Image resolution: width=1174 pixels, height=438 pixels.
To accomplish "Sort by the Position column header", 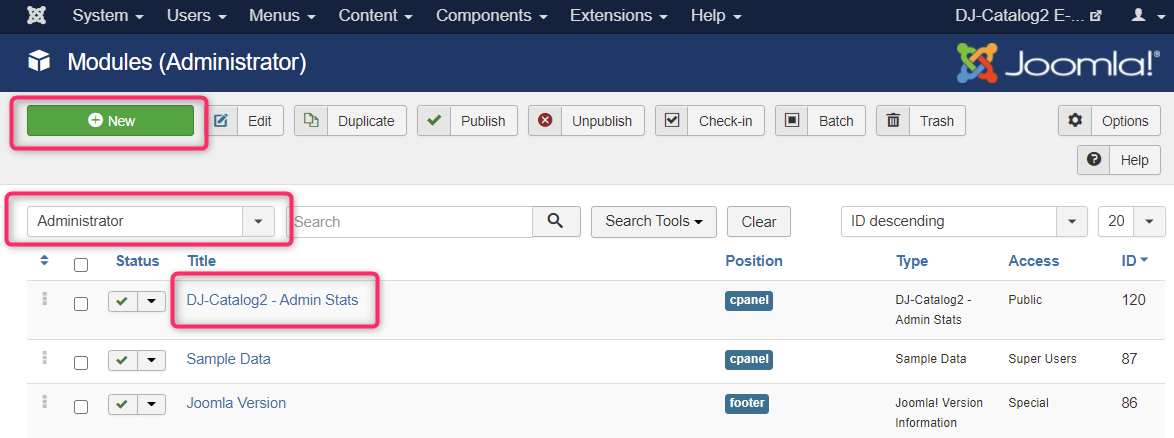I will coord(754,261).
